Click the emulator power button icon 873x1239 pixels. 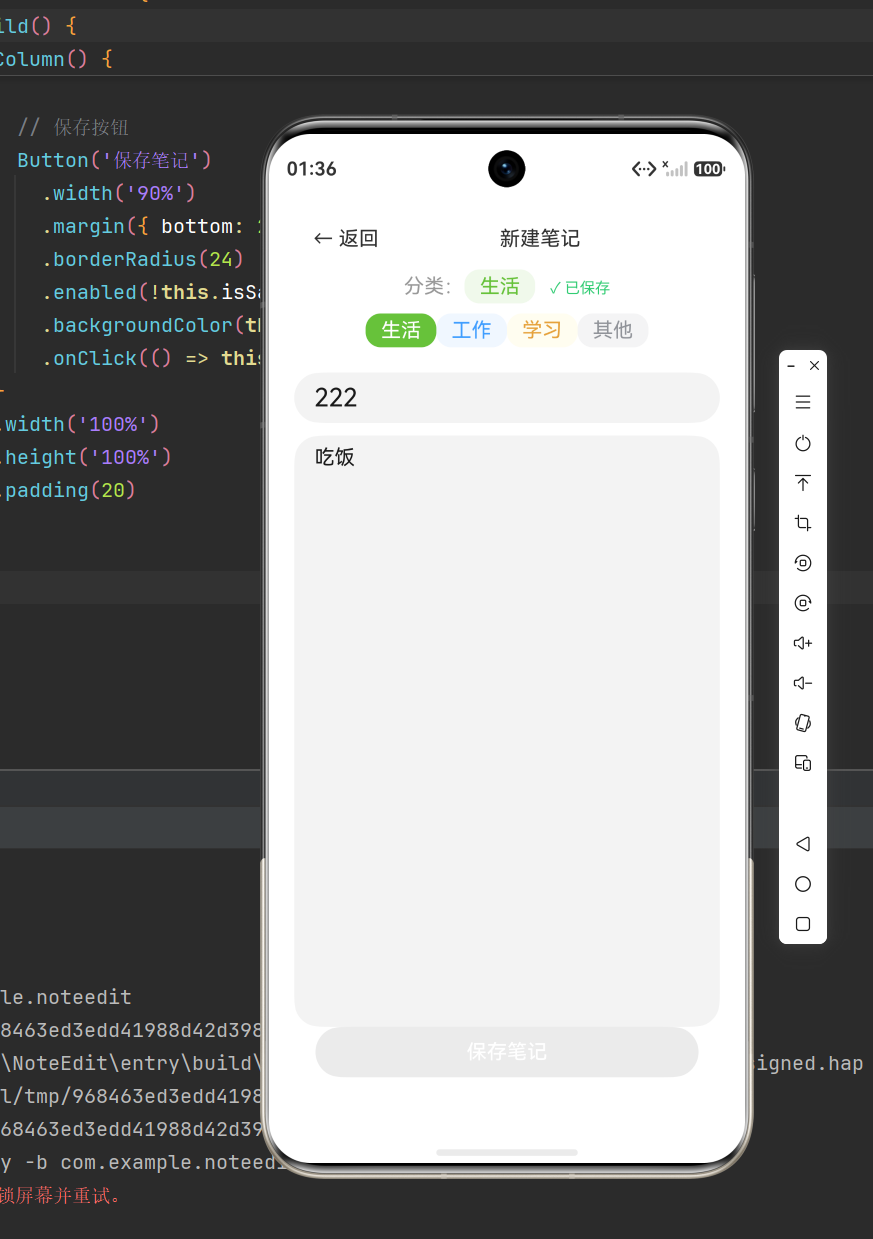(x=802, y=443)
